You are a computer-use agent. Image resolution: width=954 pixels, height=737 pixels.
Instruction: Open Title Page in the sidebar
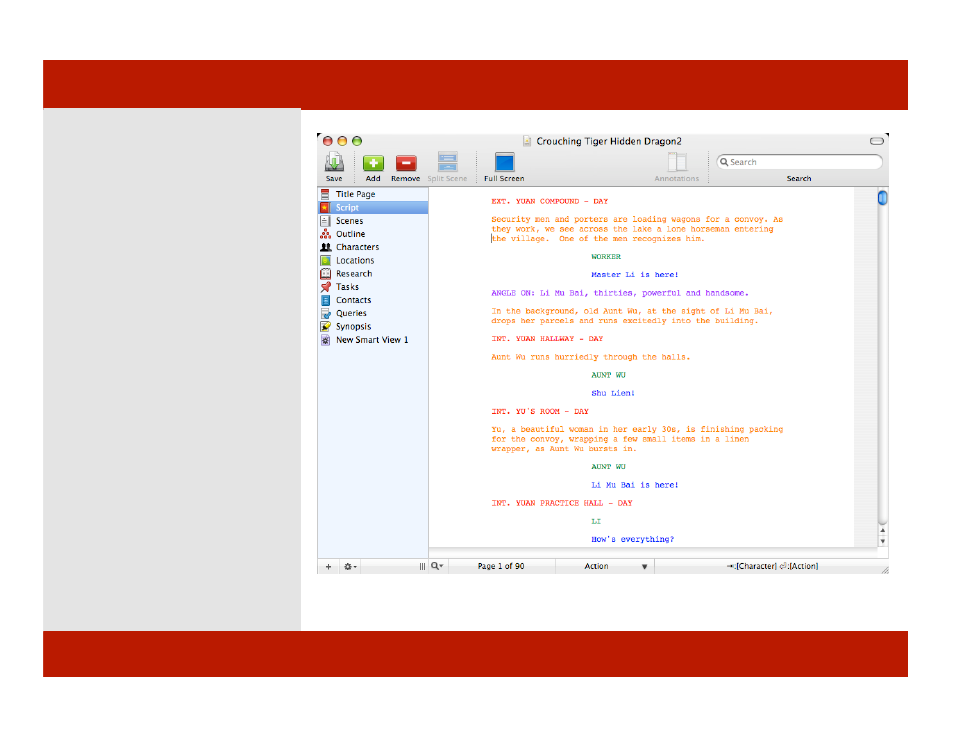[x=373, y=194]
